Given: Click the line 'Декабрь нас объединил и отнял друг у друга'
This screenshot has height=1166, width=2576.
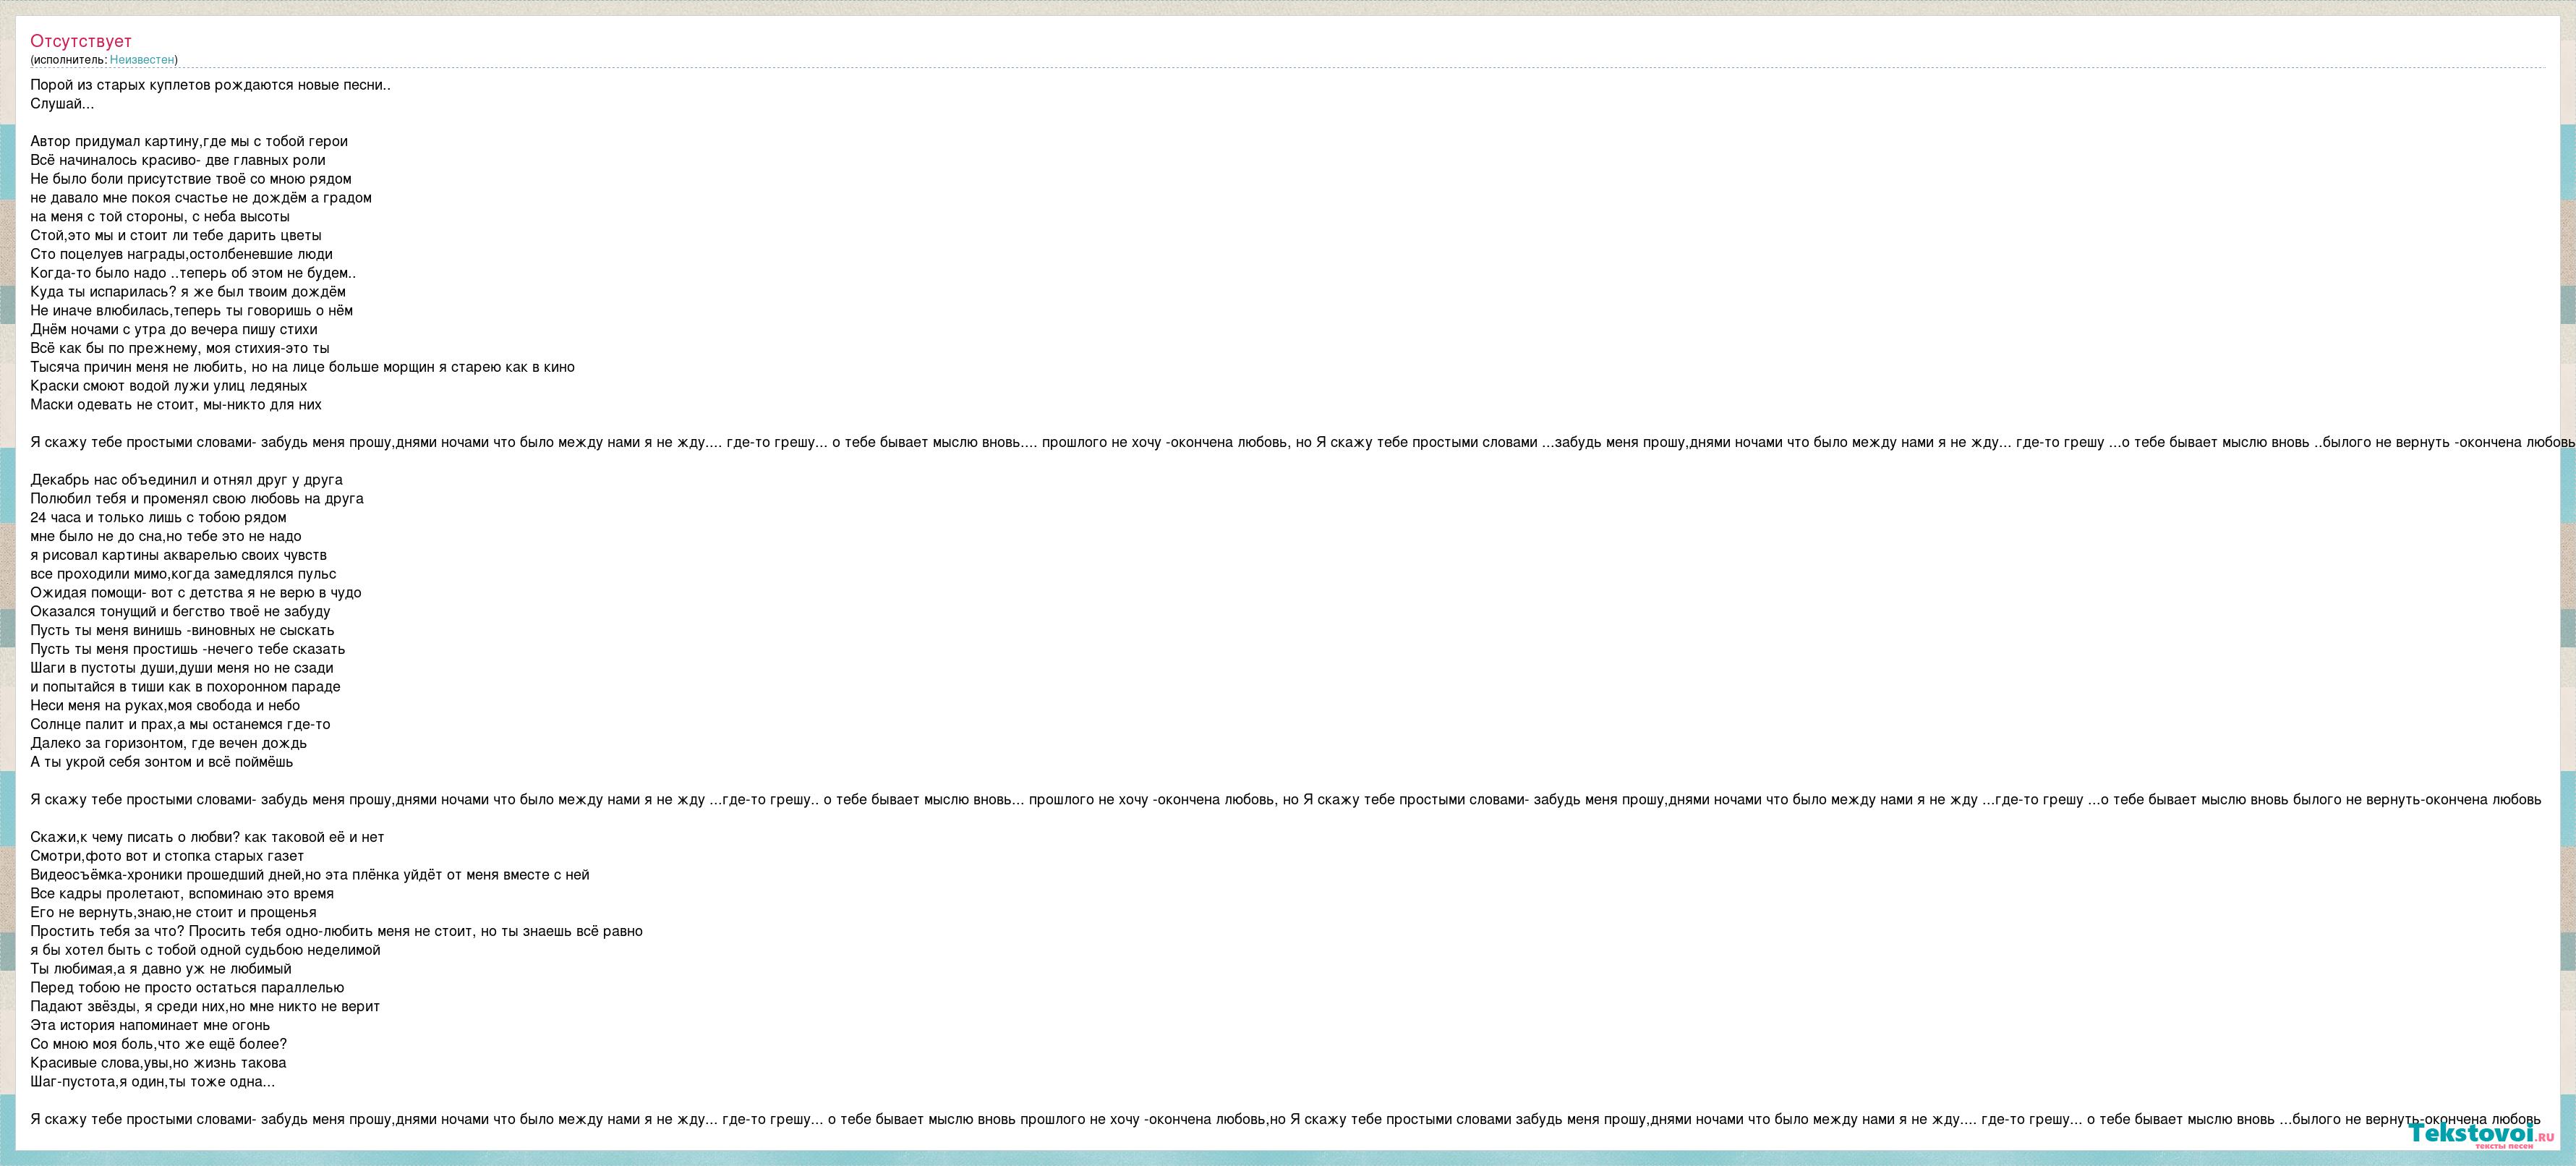Looking at the screenshot, I should tap(186, 480).
